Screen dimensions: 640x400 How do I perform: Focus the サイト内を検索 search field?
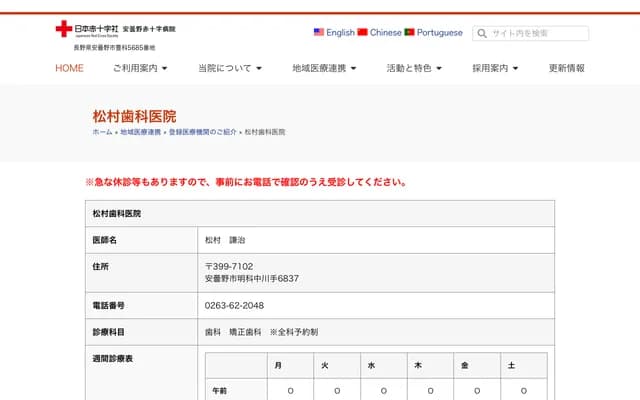pyautogui.click(x=536, y=33)
